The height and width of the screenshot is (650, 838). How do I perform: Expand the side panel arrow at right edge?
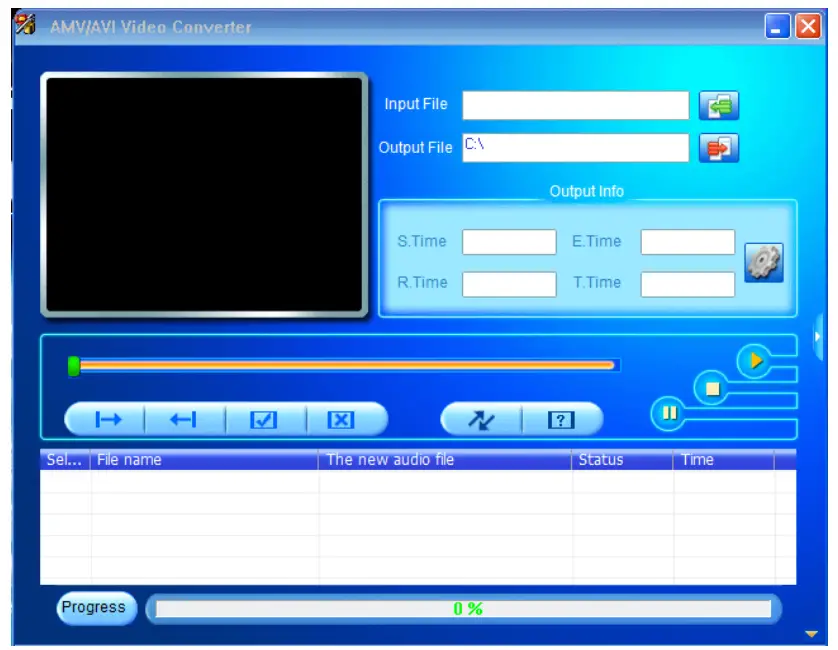click(x=818, y=337)
